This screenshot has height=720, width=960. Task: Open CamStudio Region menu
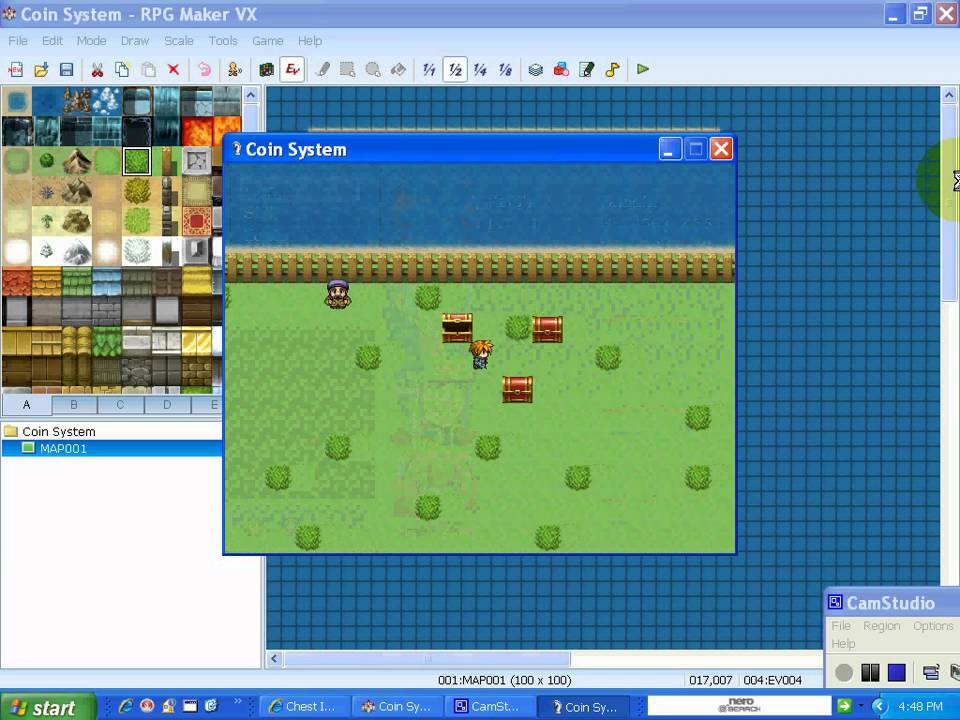tap(882, 626)
